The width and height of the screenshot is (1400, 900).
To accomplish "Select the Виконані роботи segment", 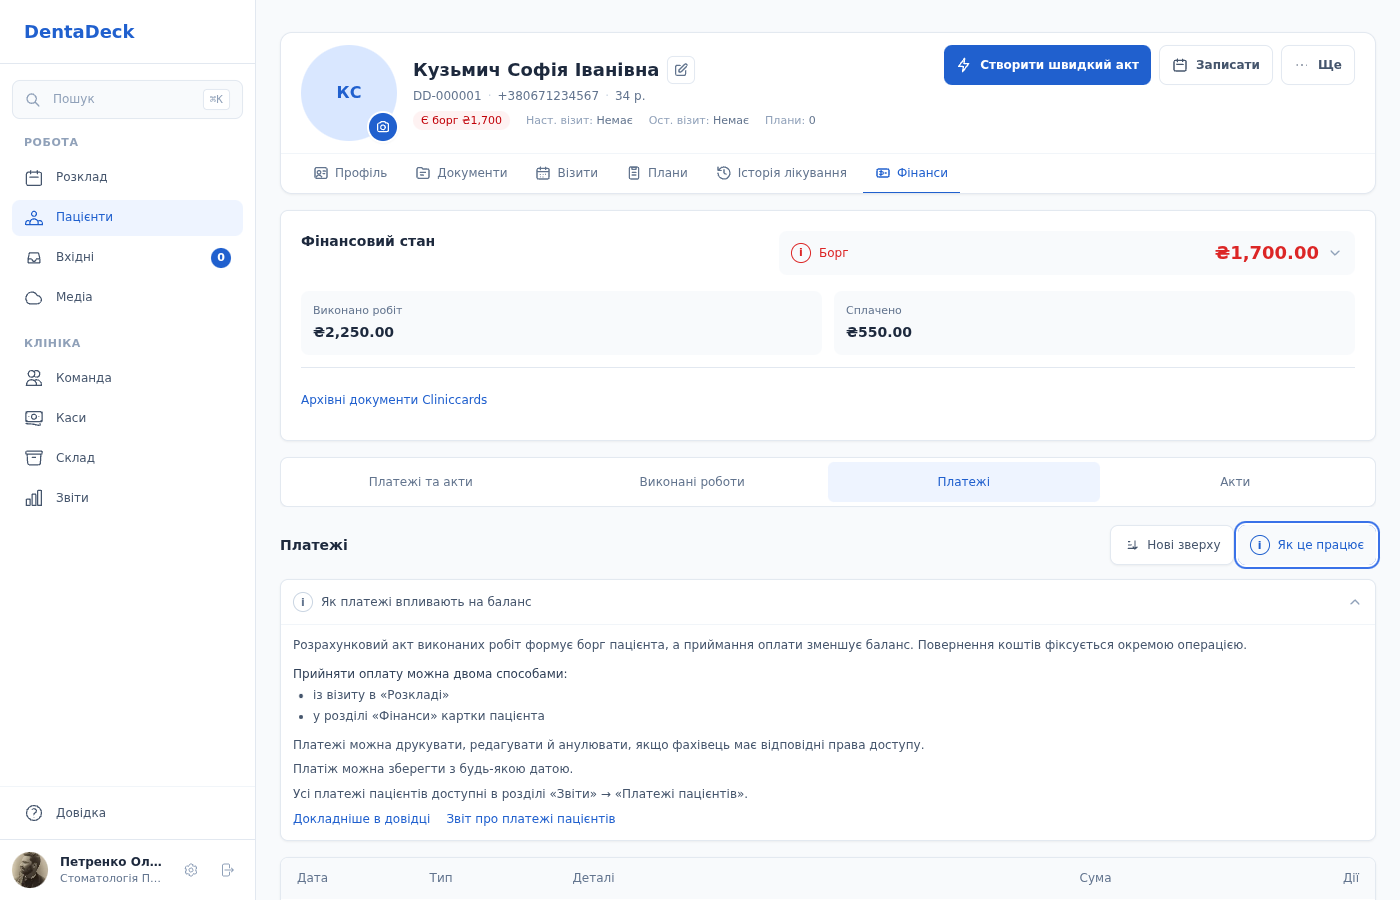I will click(x=692, y=482).
